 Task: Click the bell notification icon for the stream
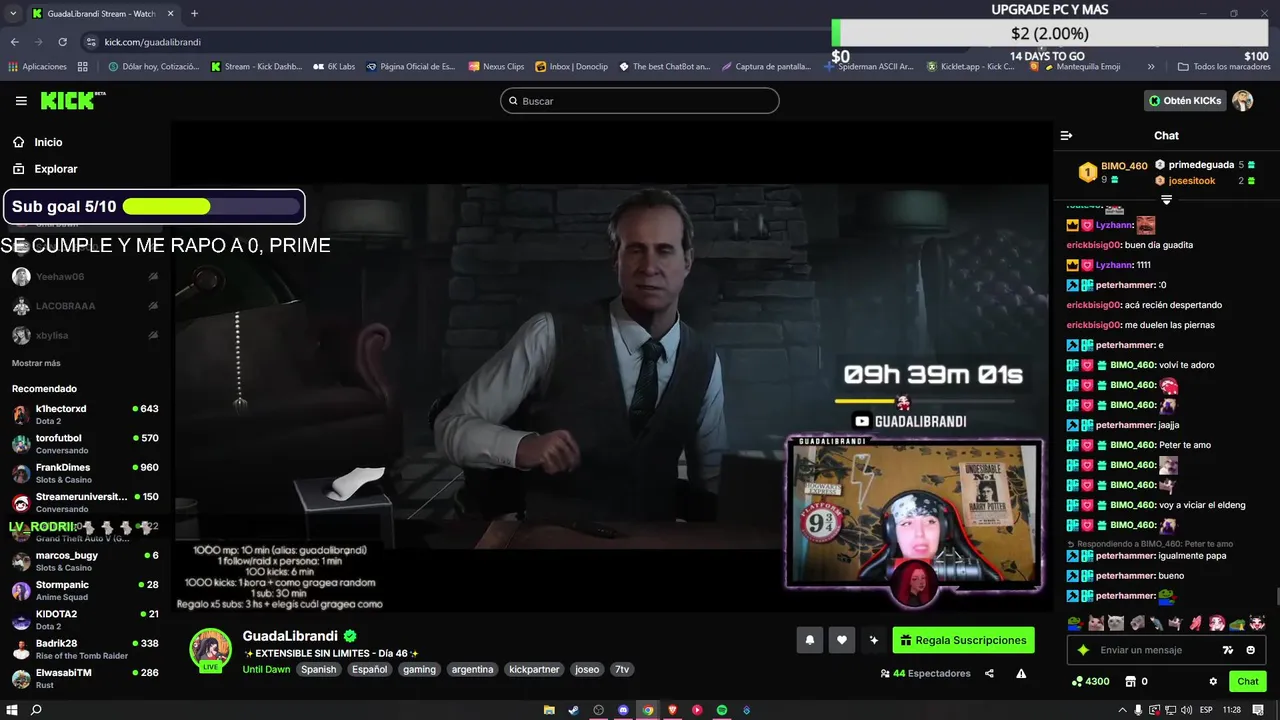point(810,640)
